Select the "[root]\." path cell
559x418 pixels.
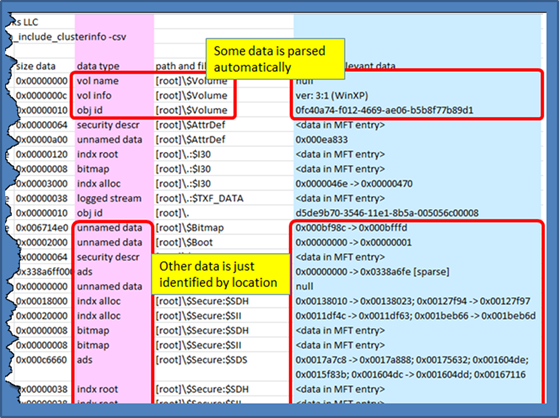click(x=172, y=213)
